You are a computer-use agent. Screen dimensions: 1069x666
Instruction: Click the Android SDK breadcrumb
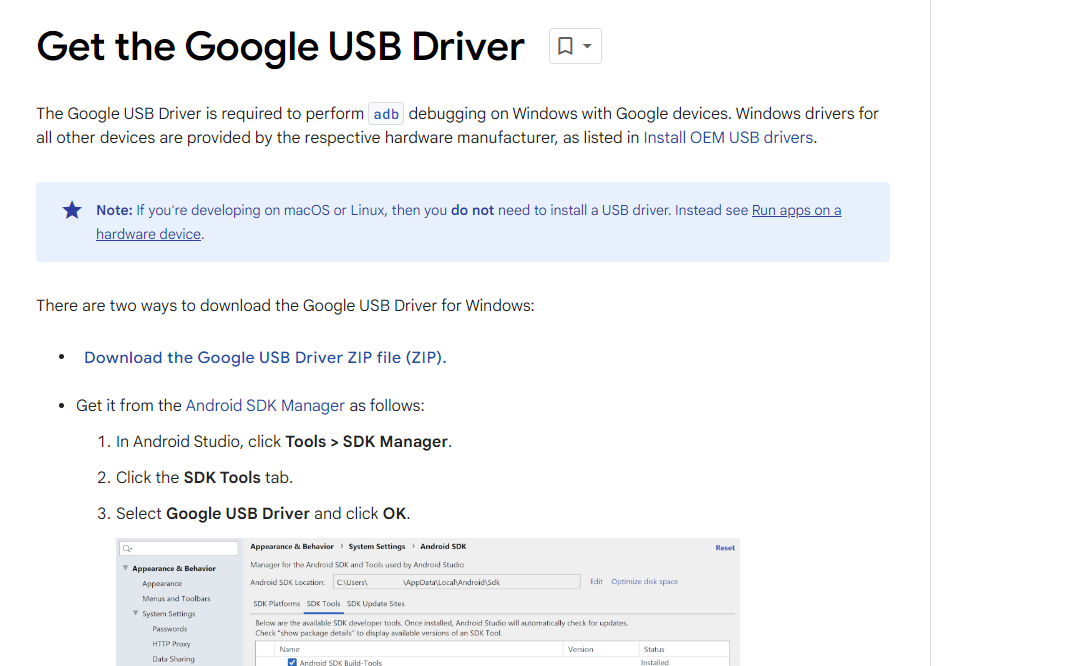click(443, 546)
